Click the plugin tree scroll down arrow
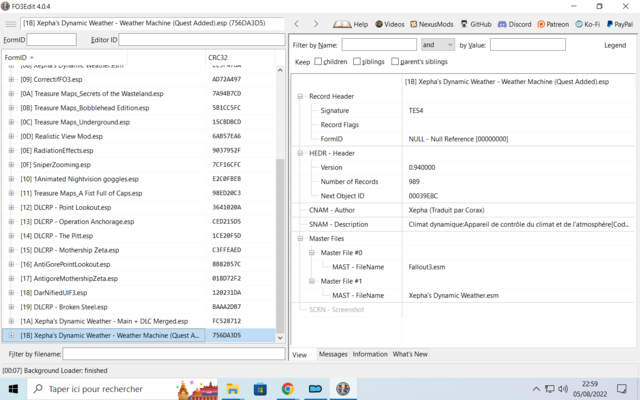This screenshot has height=400, width=640. [x=280, y=338]
